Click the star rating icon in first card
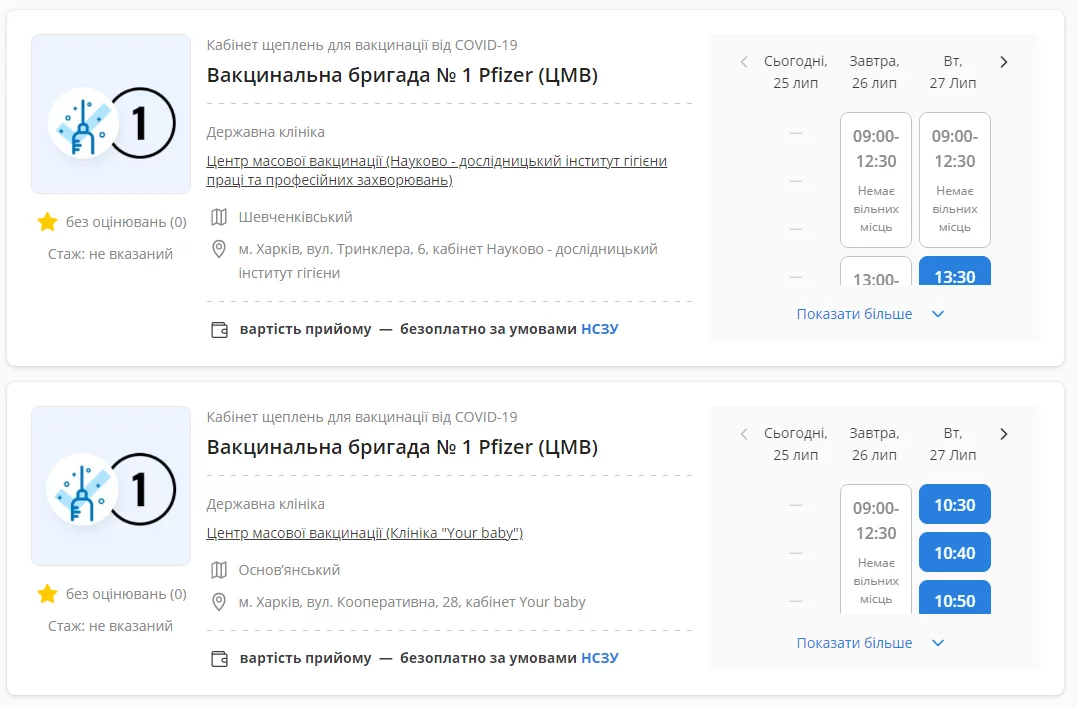This screenshot has width=1077, height=708. [47, 222]
